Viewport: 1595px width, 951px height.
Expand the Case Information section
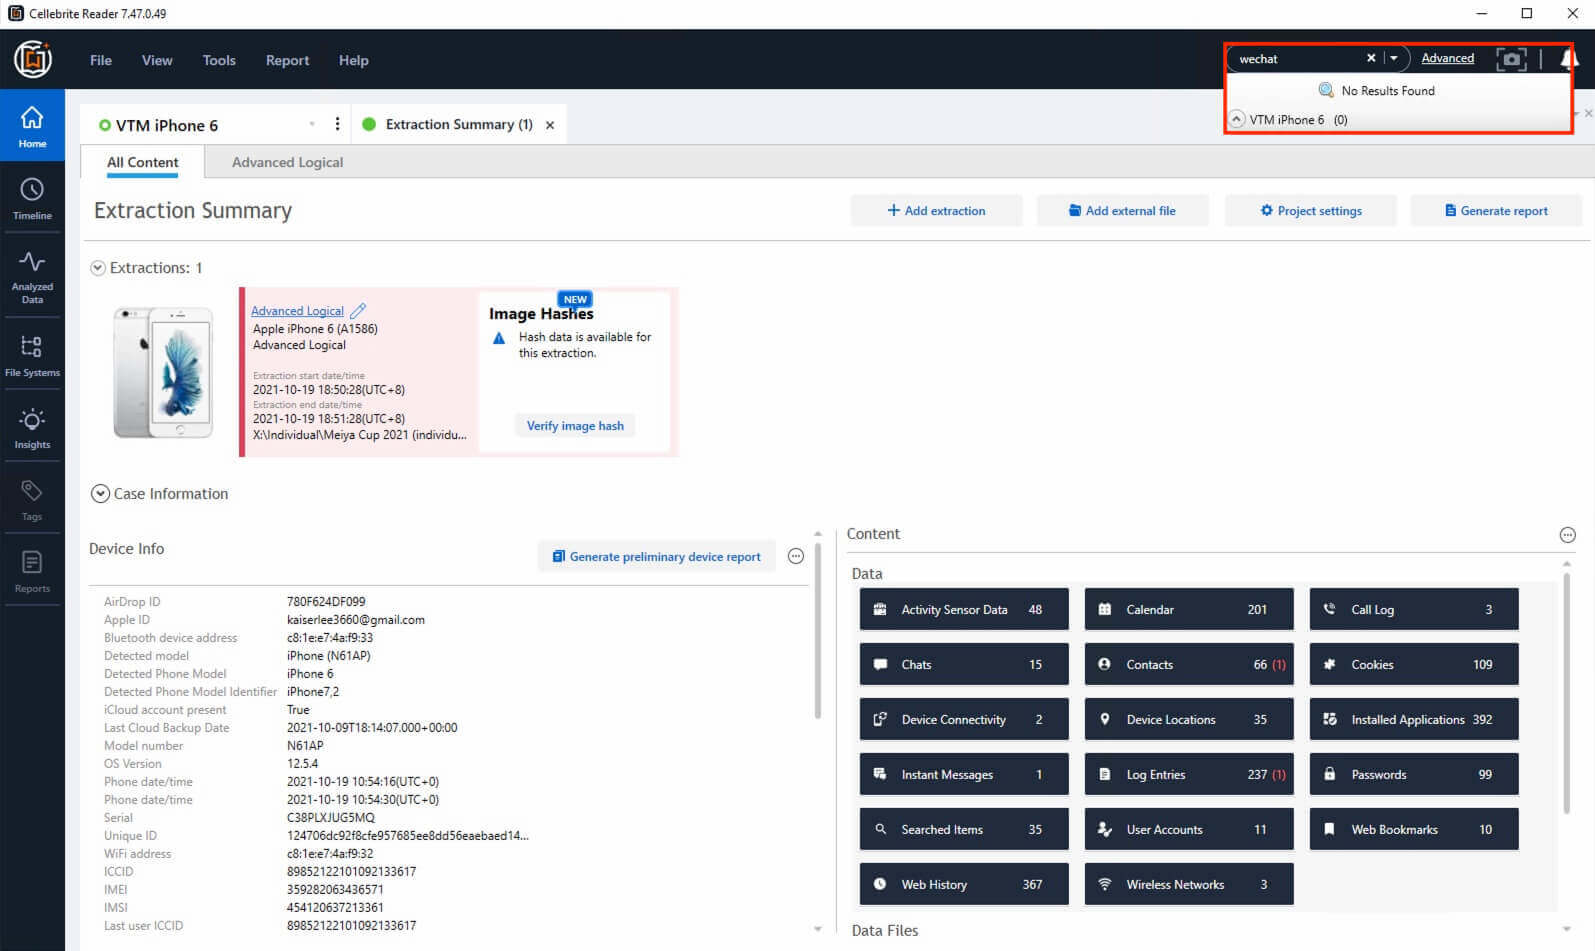(100, 494)
